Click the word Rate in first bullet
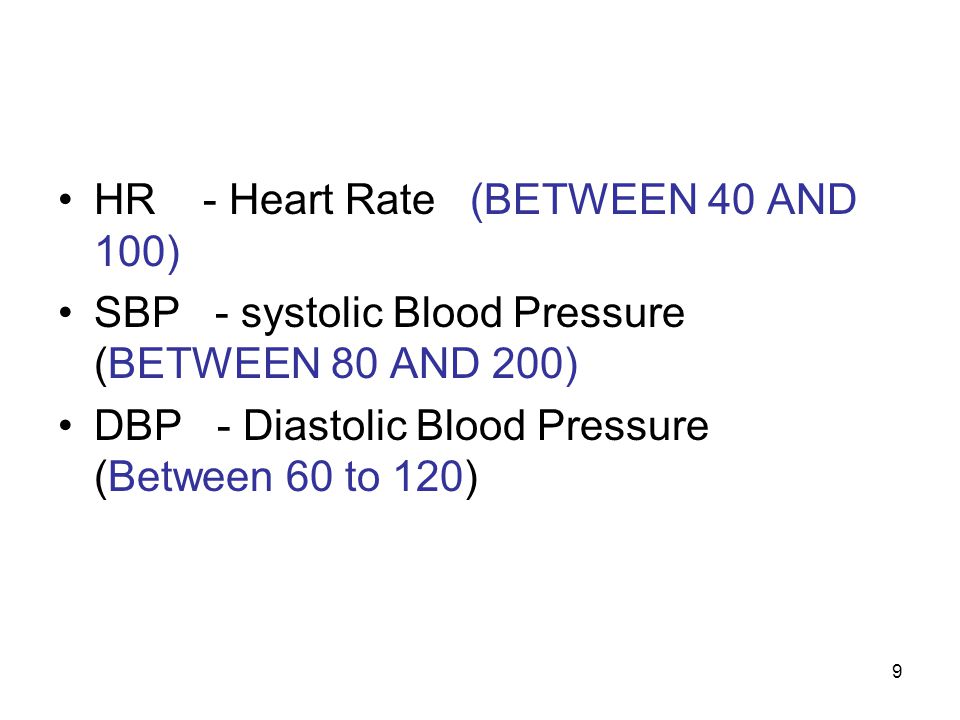Viewport: 960px width, 720px height. [390, 200]
